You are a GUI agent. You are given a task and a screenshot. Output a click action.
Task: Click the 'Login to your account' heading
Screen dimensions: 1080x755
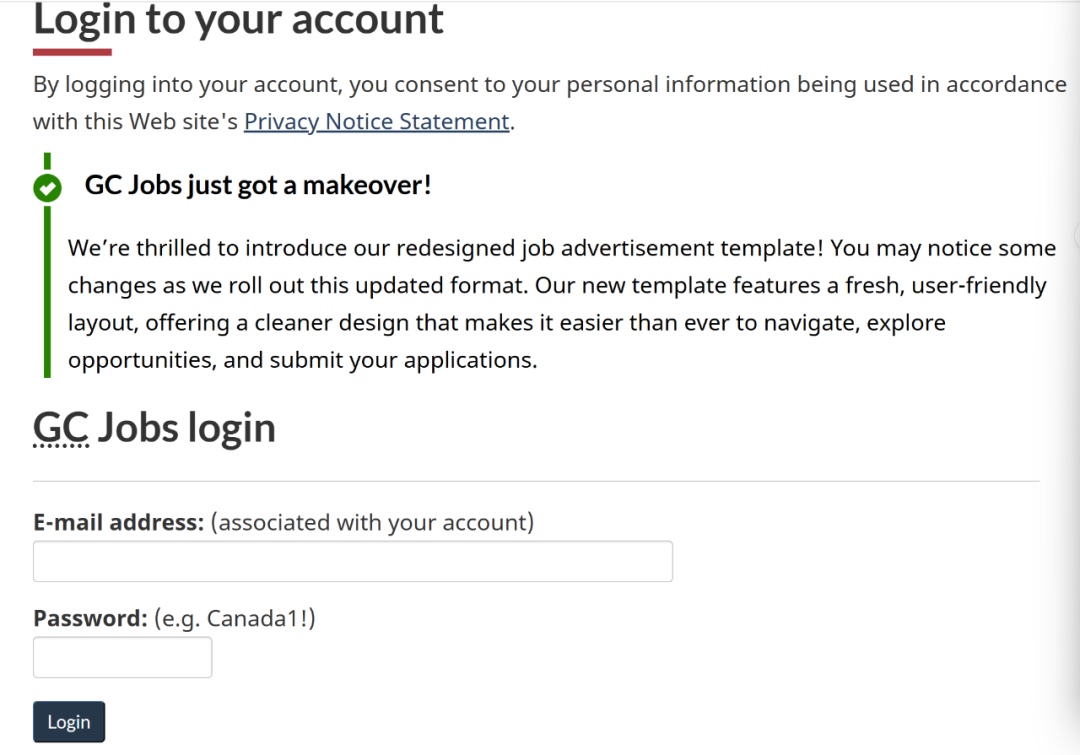(238, 20)
